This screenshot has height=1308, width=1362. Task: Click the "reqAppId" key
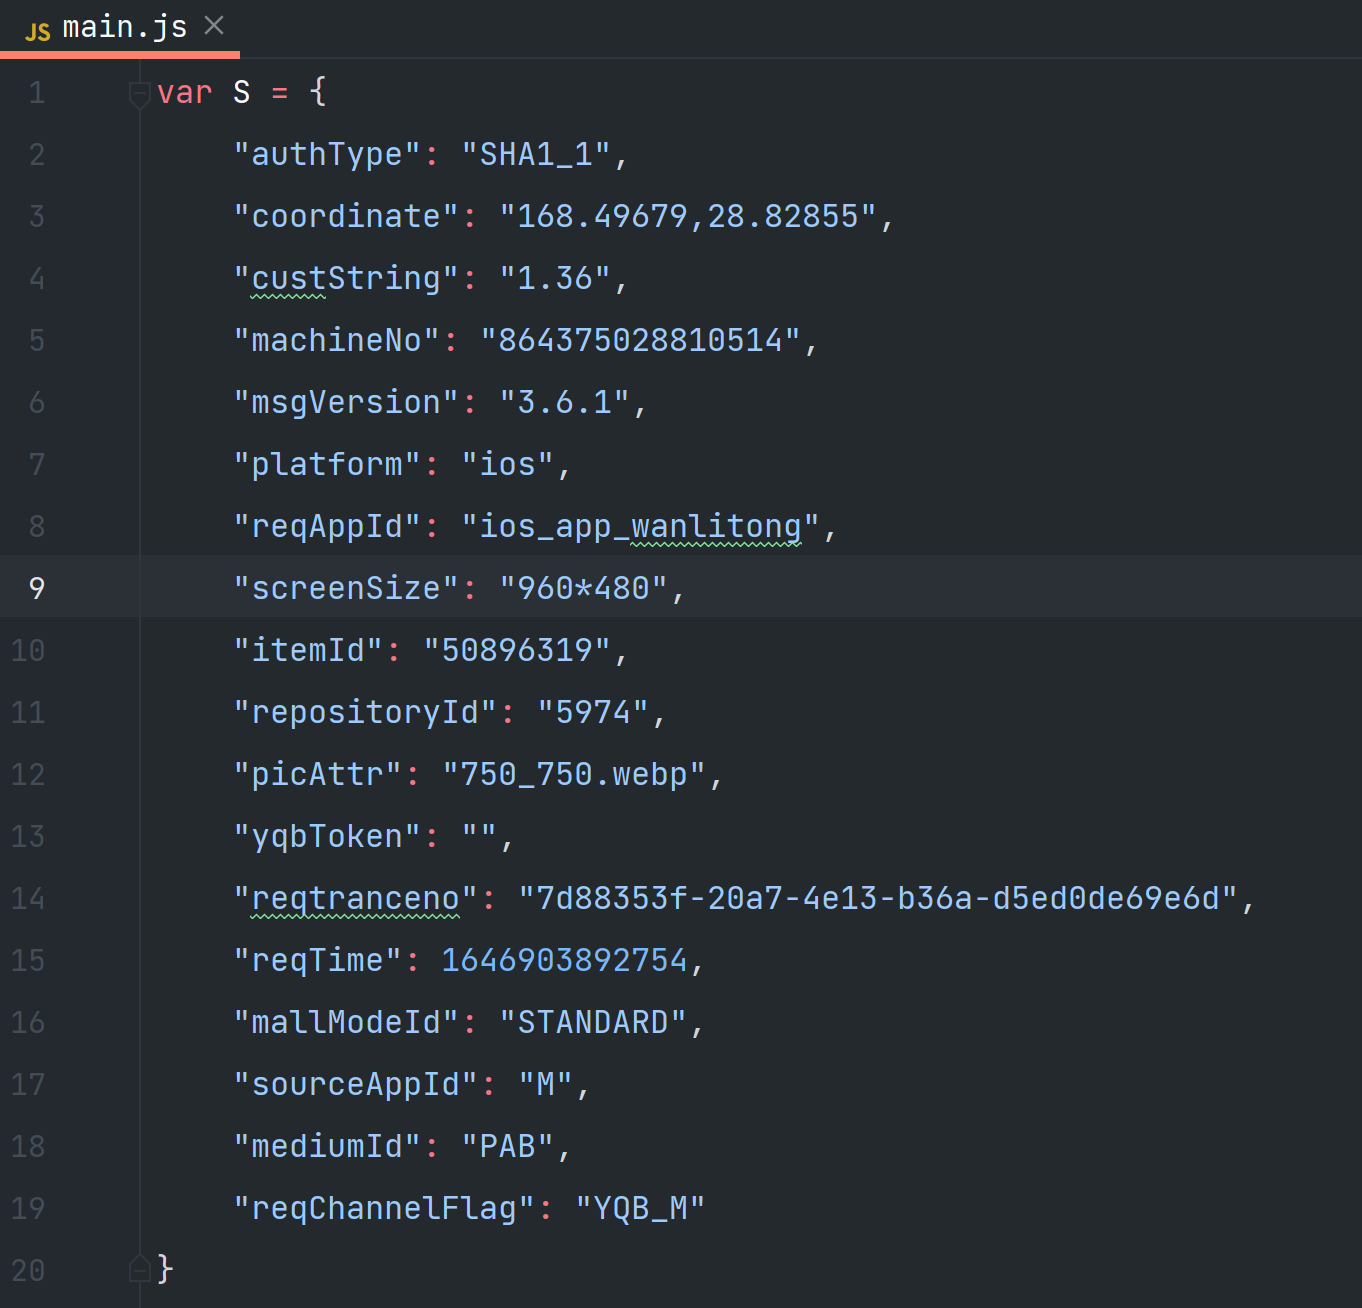click(327, 527)
